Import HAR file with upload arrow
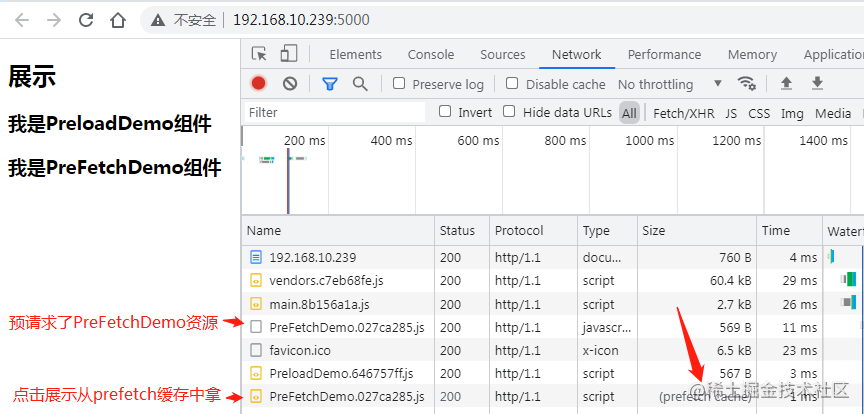This screenshot has height=414, width=864. tap(786, 84)
